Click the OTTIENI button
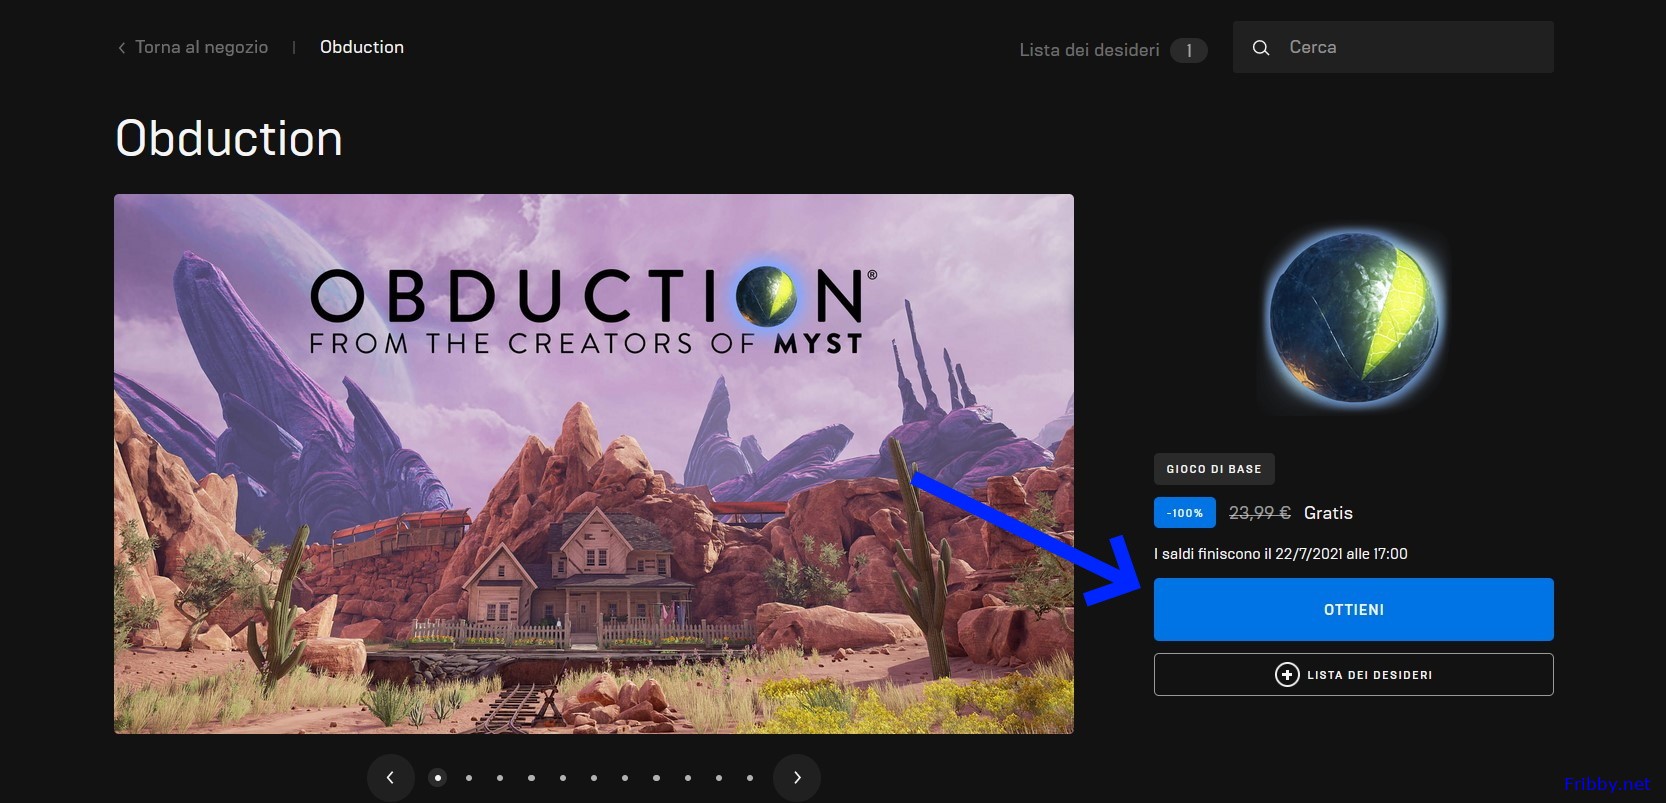This screenshot has width=1666, height=803. (1354, 609)
